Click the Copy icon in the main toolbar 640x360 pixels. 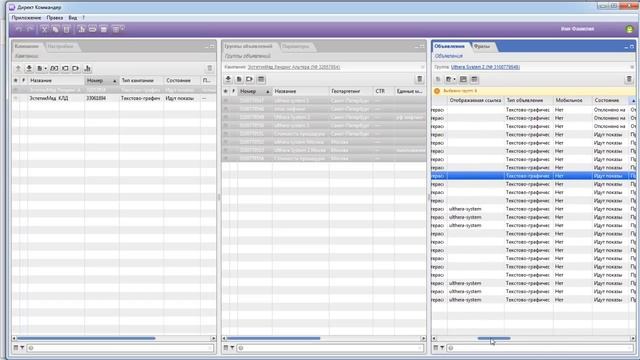coord(56,29)
